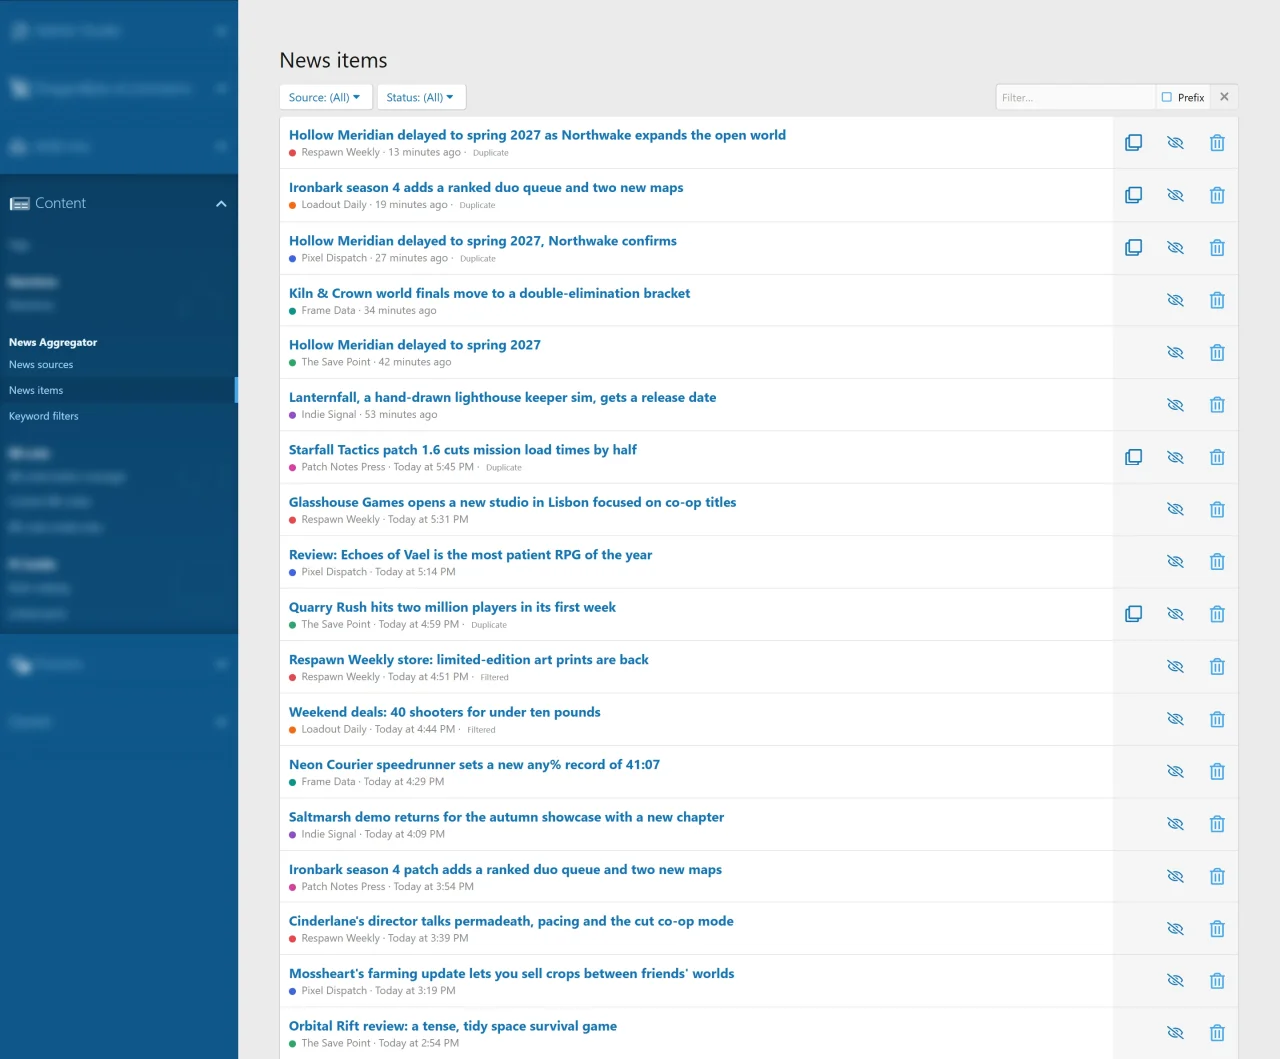This screenshot has width=1280, height=1059.
Task: Hide the Lanternfall lighthouse keeper item
Action: click(x=1175, y=405)
